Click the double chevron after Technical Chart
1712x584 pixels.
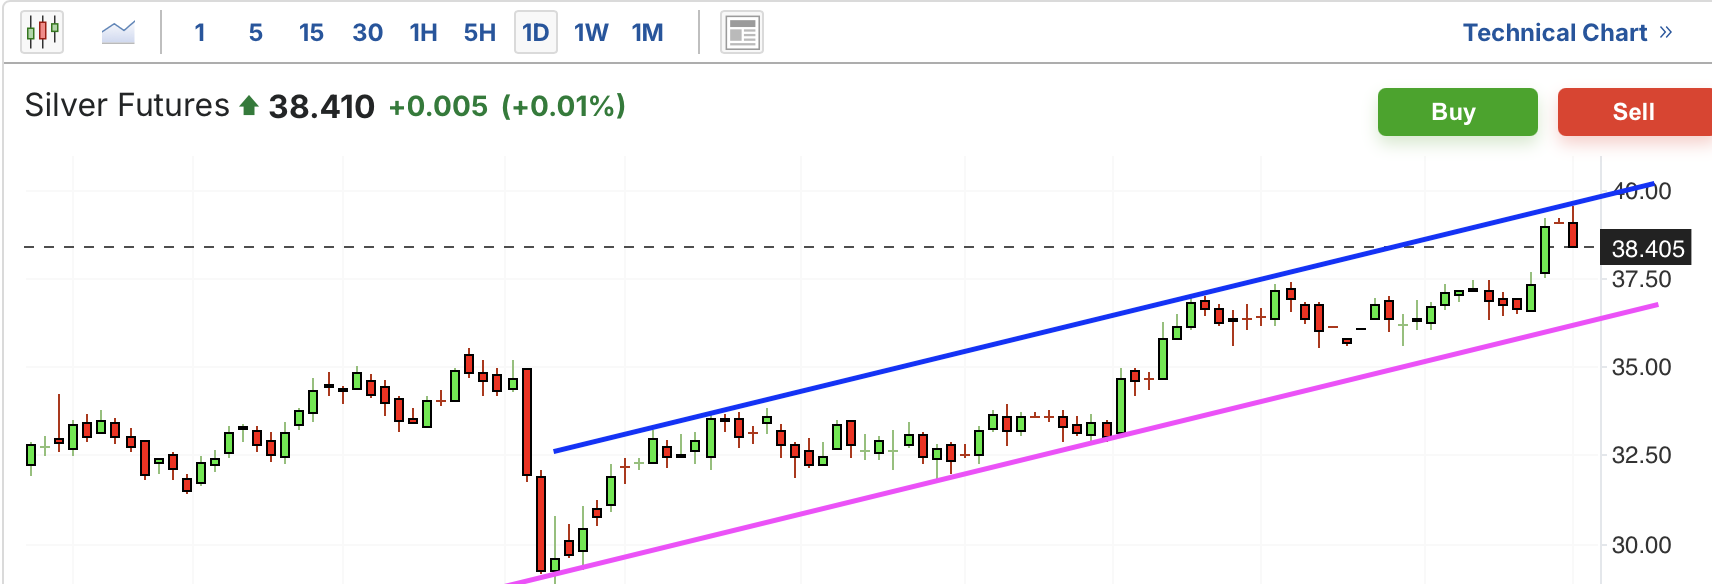coord(1665,32)
